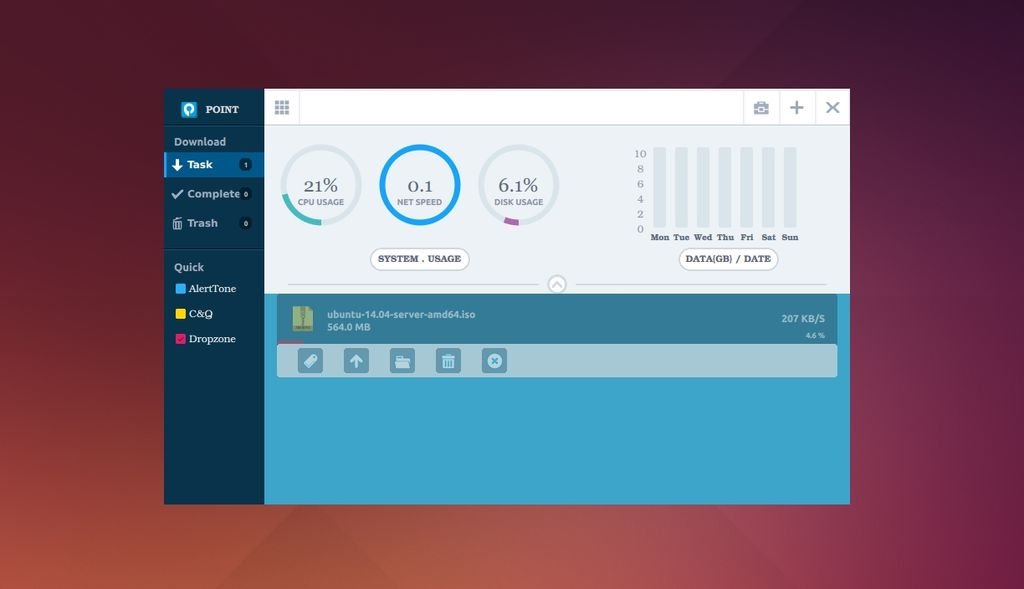Click the Sun bar in chart
The width and height of the screenshot is (1024, 589).
[x=790, y=187]
